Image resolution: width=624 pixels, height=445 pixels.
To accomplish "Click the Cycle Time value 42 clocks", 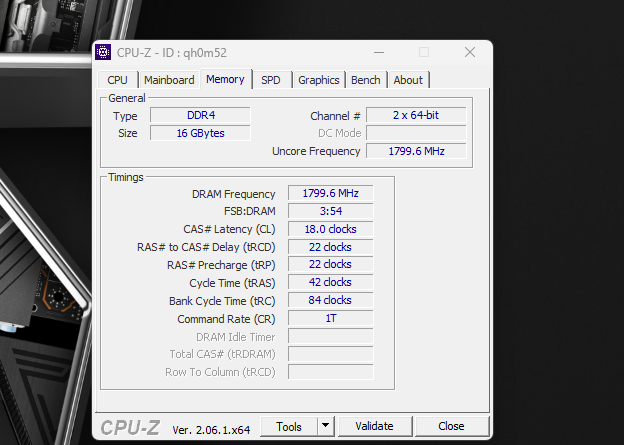I will [x=331, y=282].
